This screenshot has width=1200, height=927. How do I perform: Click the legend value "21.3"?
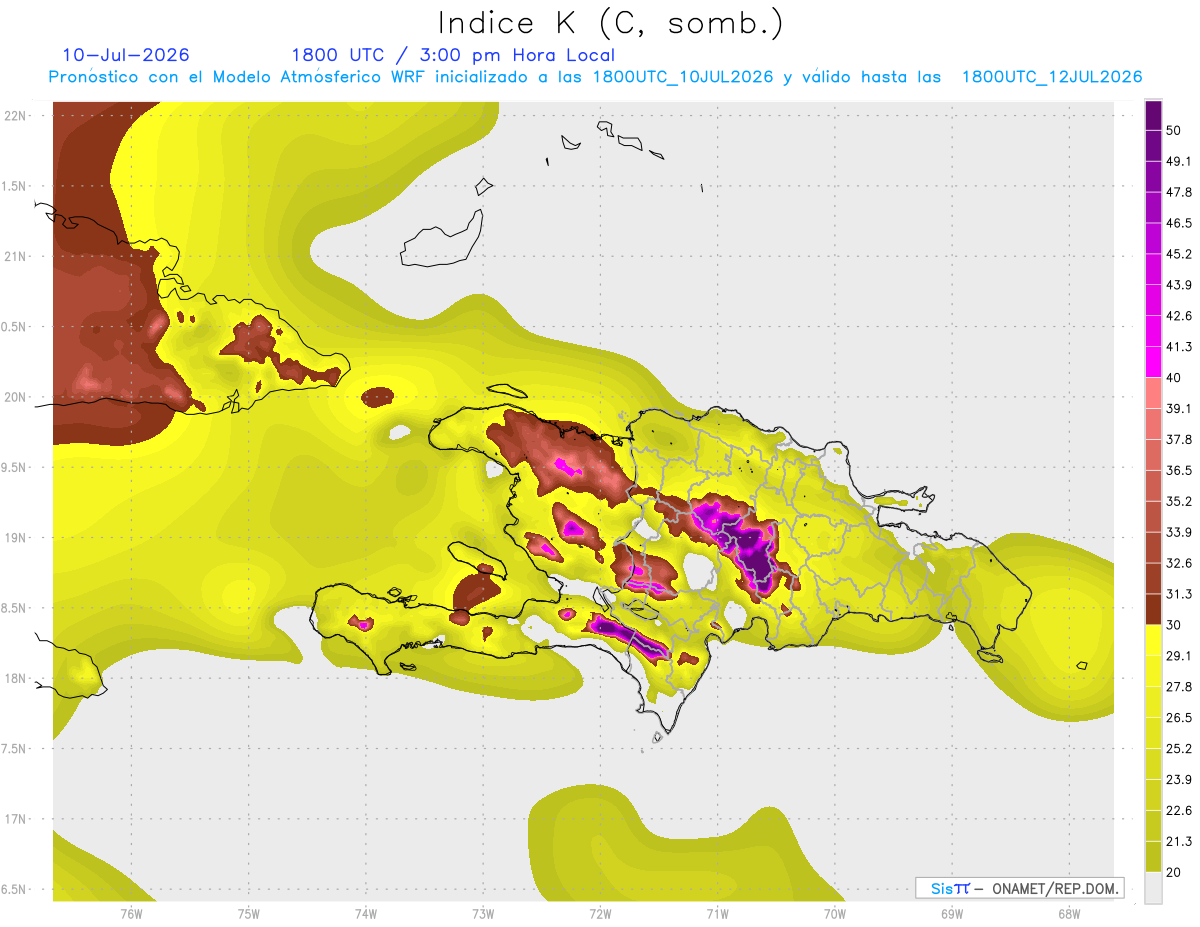pos(1179,841)
